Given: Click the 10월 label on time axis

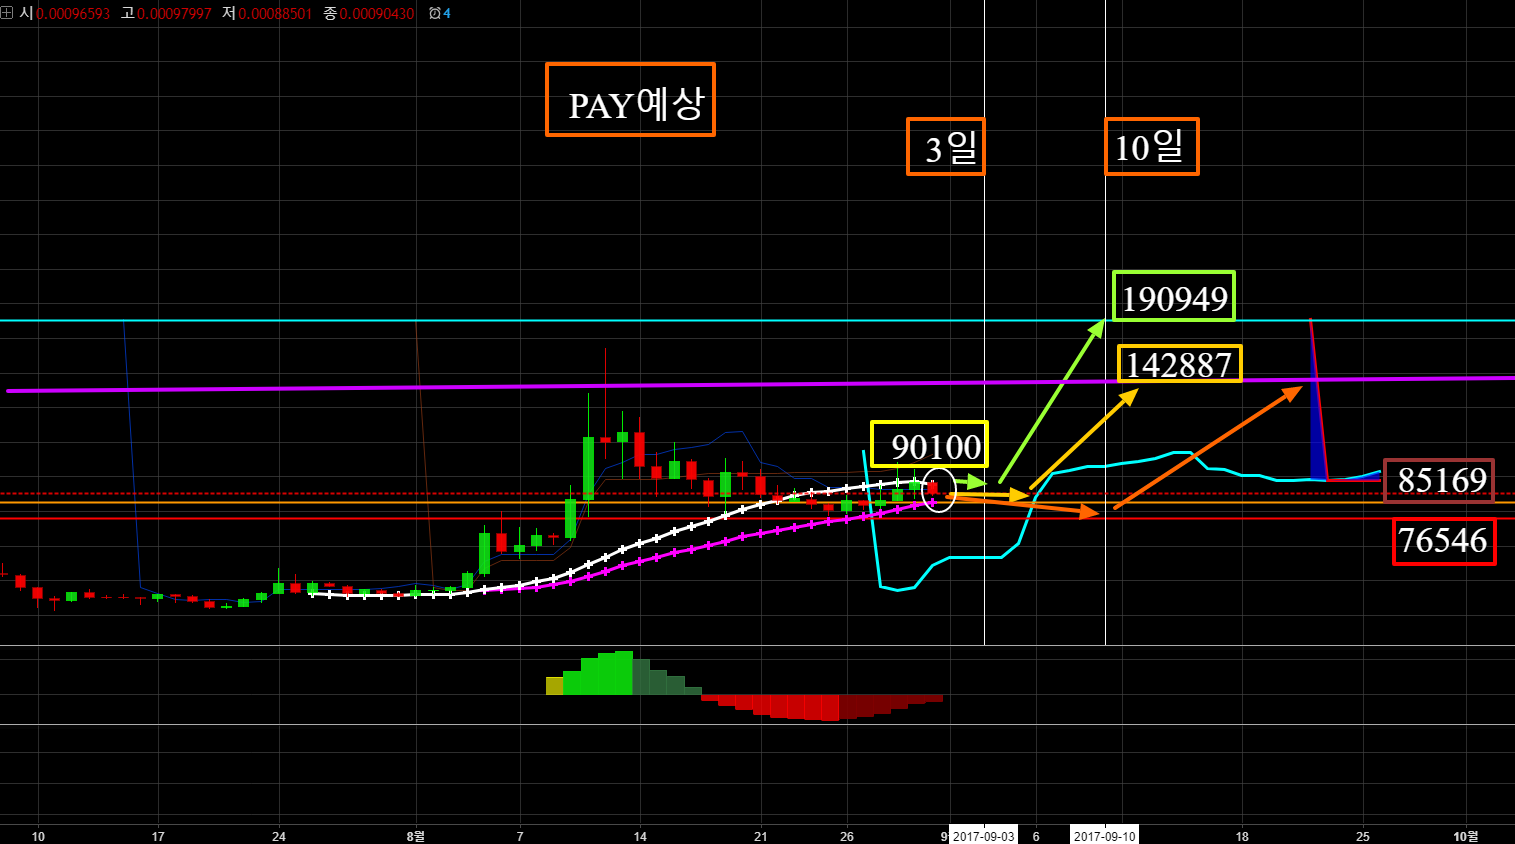Looking at the screenshot, I should (x=1465, y=836).
